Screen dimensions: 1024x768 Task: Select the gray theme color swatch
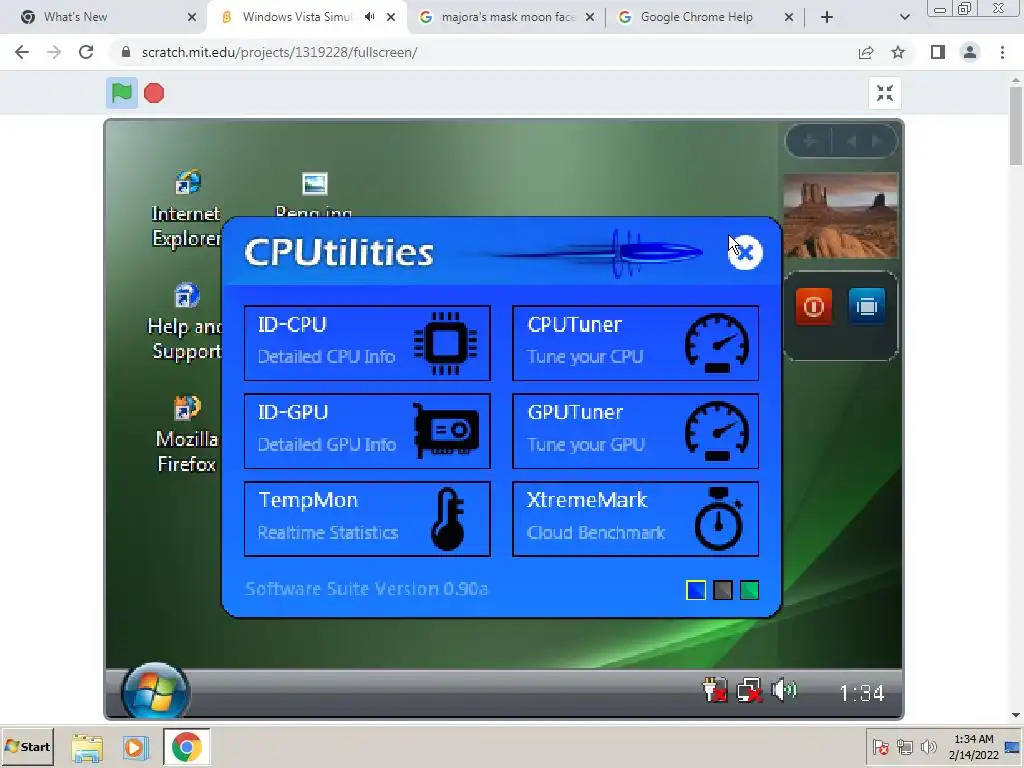pyautogui.click(x=723, y=590)
